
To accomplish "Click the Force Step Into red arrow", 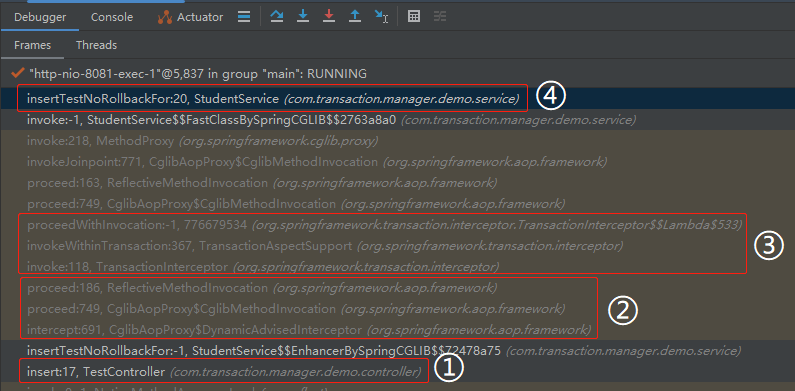I will pos(329,17).
